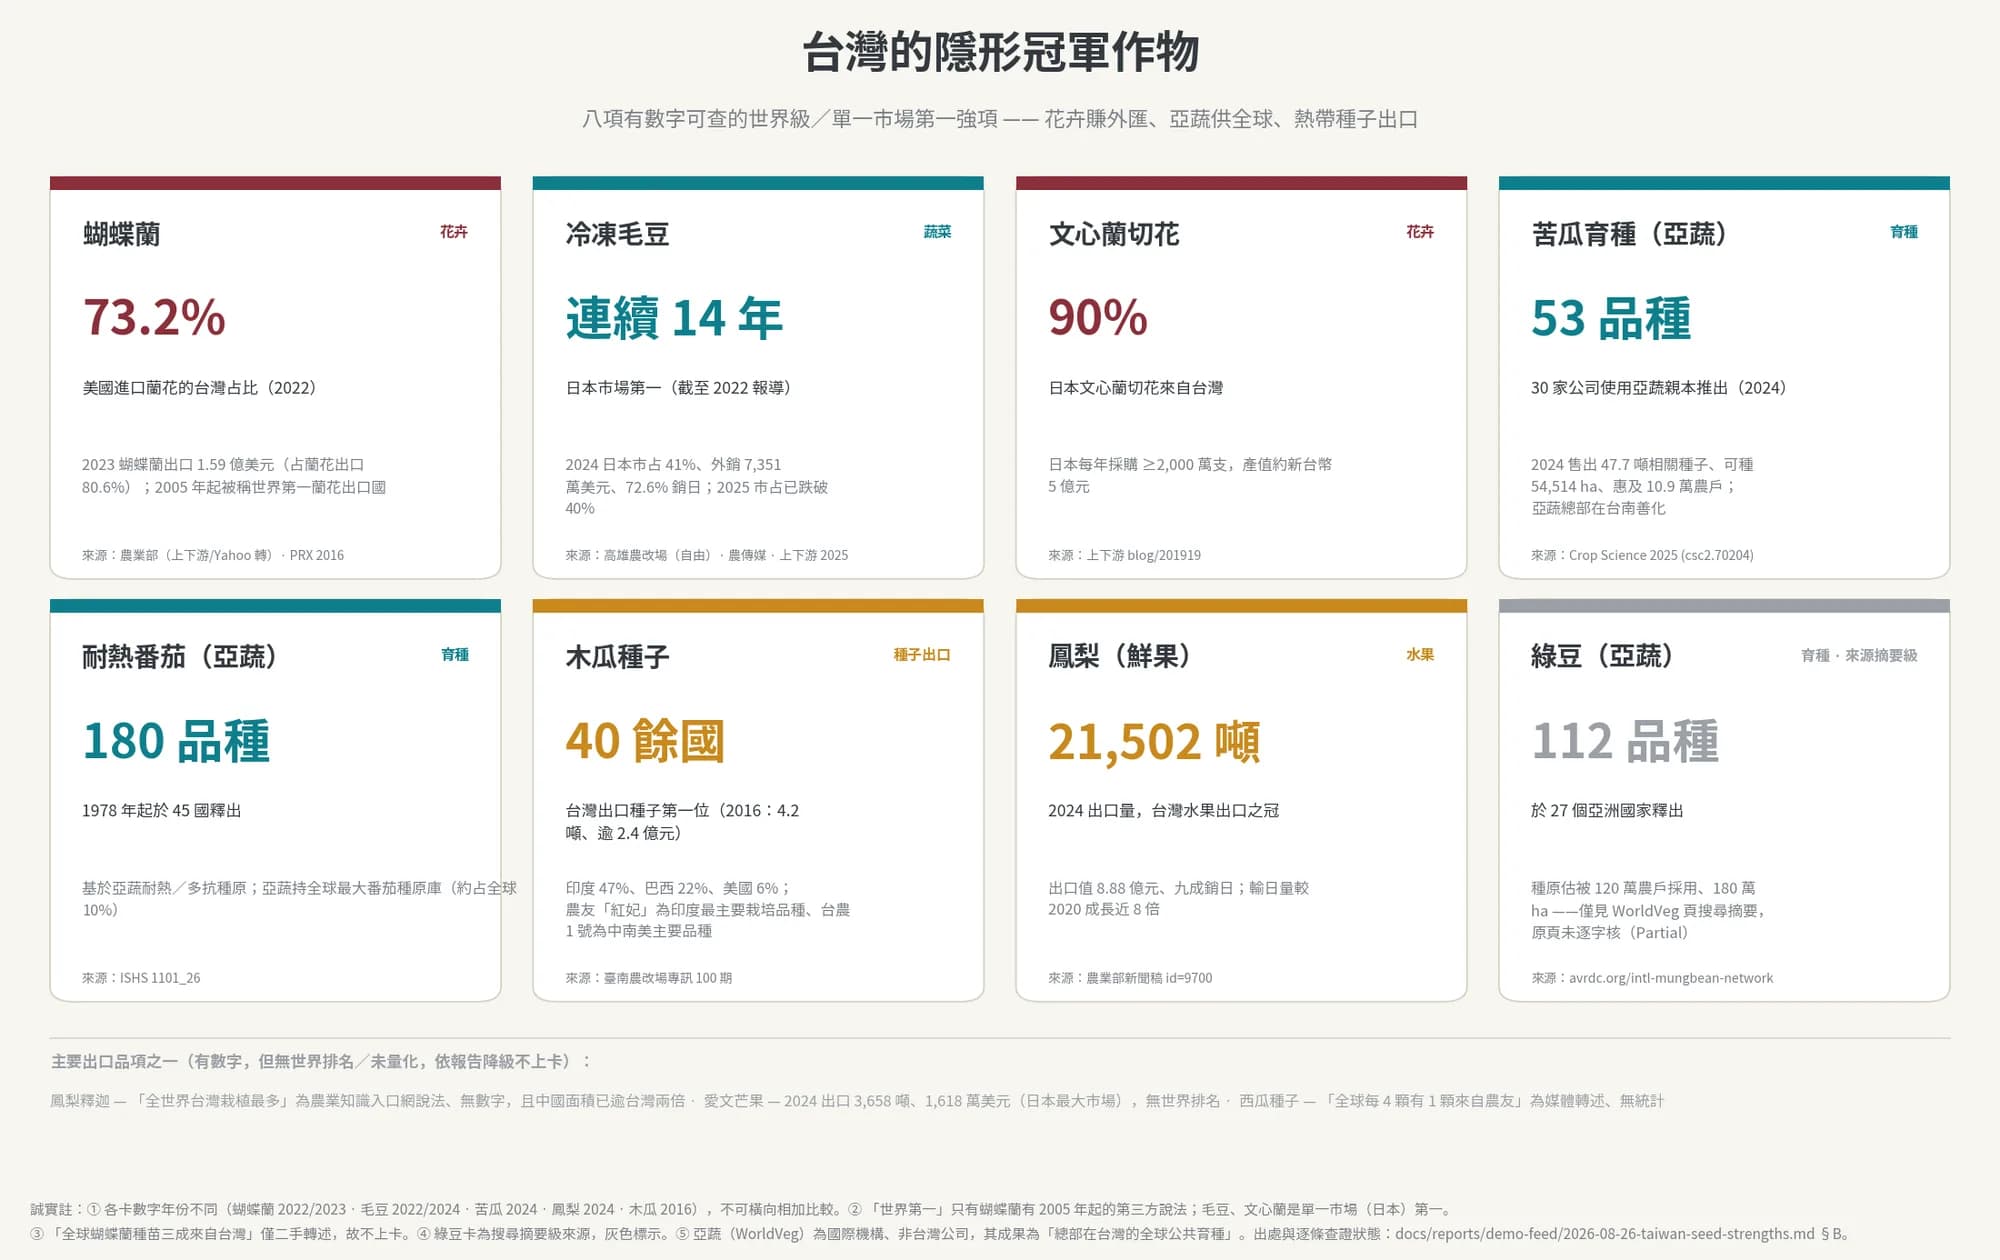Click the 育種 tag on 耐熱番茄 card
This screenshot has width=2000, height=1260.
click(455, 655)
